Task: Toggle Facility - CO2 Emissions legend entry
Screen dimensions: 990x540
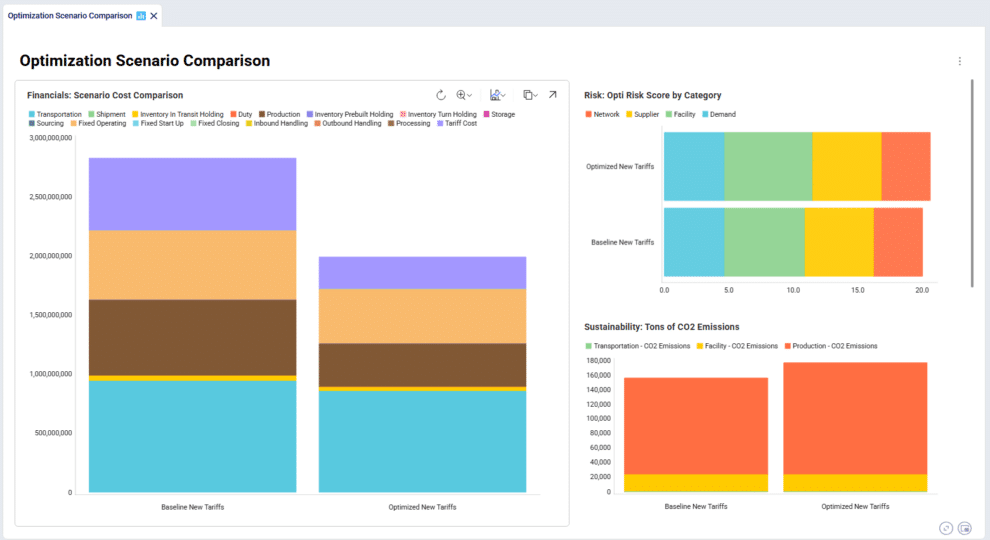Action: [x=737, y=346]
